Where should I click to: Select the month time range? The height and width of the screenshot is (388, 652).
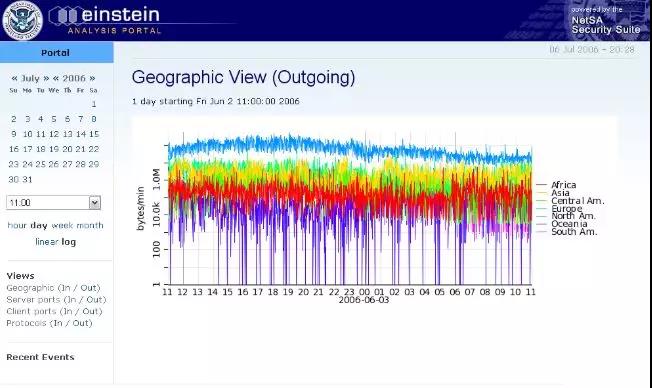click(90, 225)
